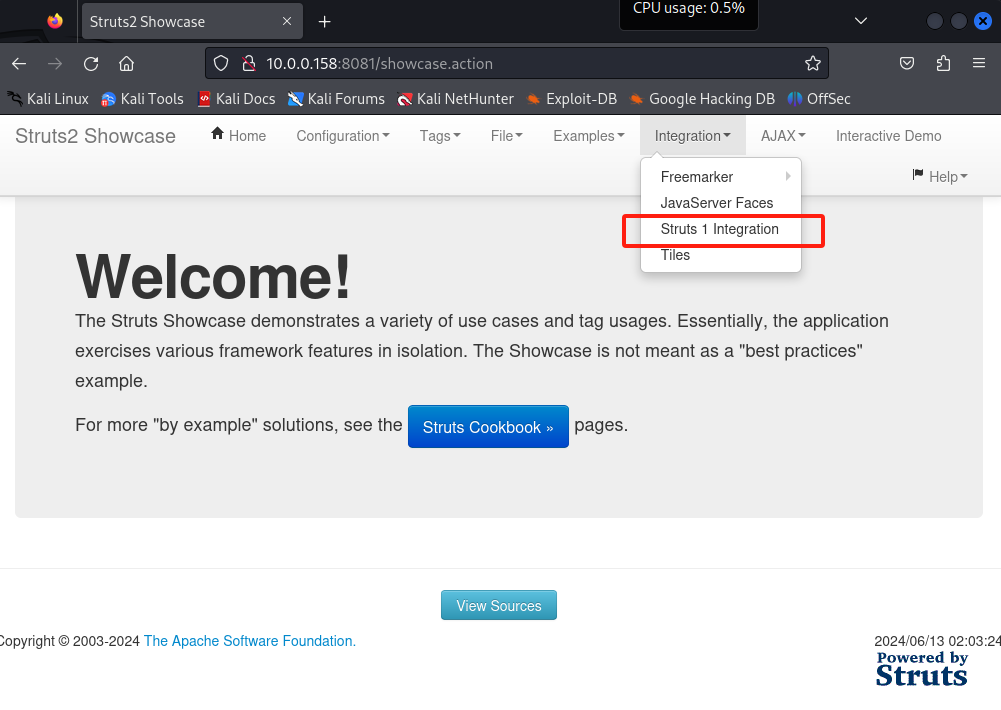Image resolution: width=1001 pixels, height=710 pixels.
Task: Open tracking protection shield icon
Action: [x=221, y=63]
